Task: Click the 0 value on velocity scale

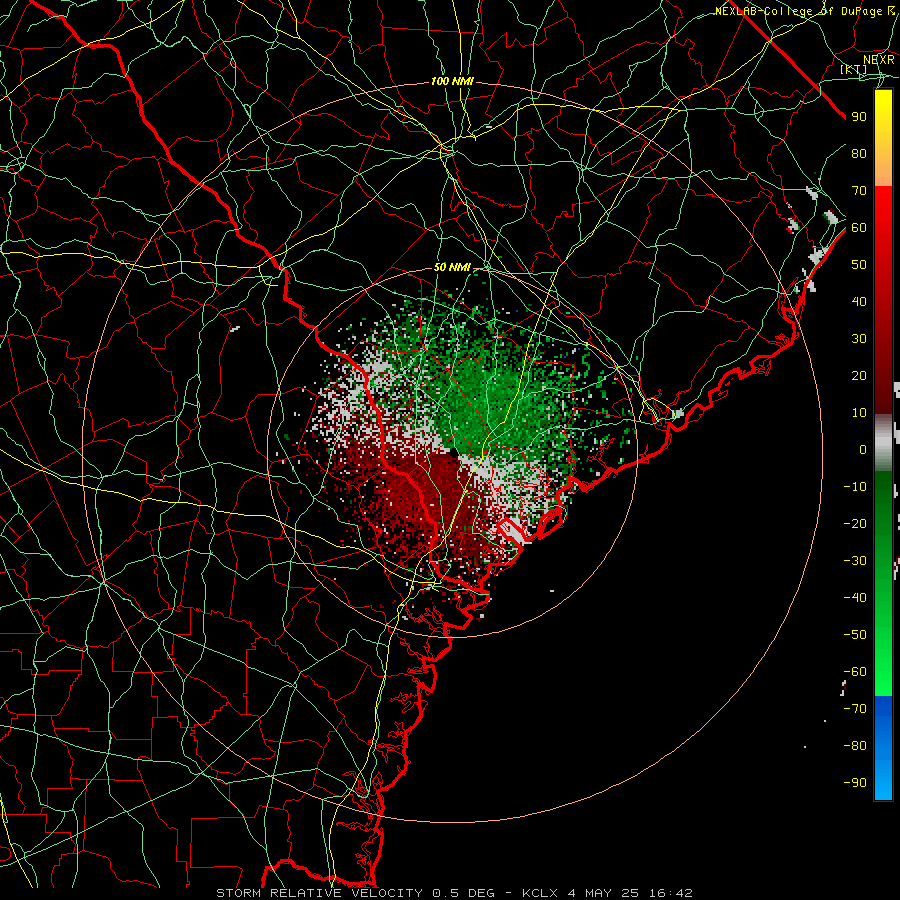Action: pos(863,449)
